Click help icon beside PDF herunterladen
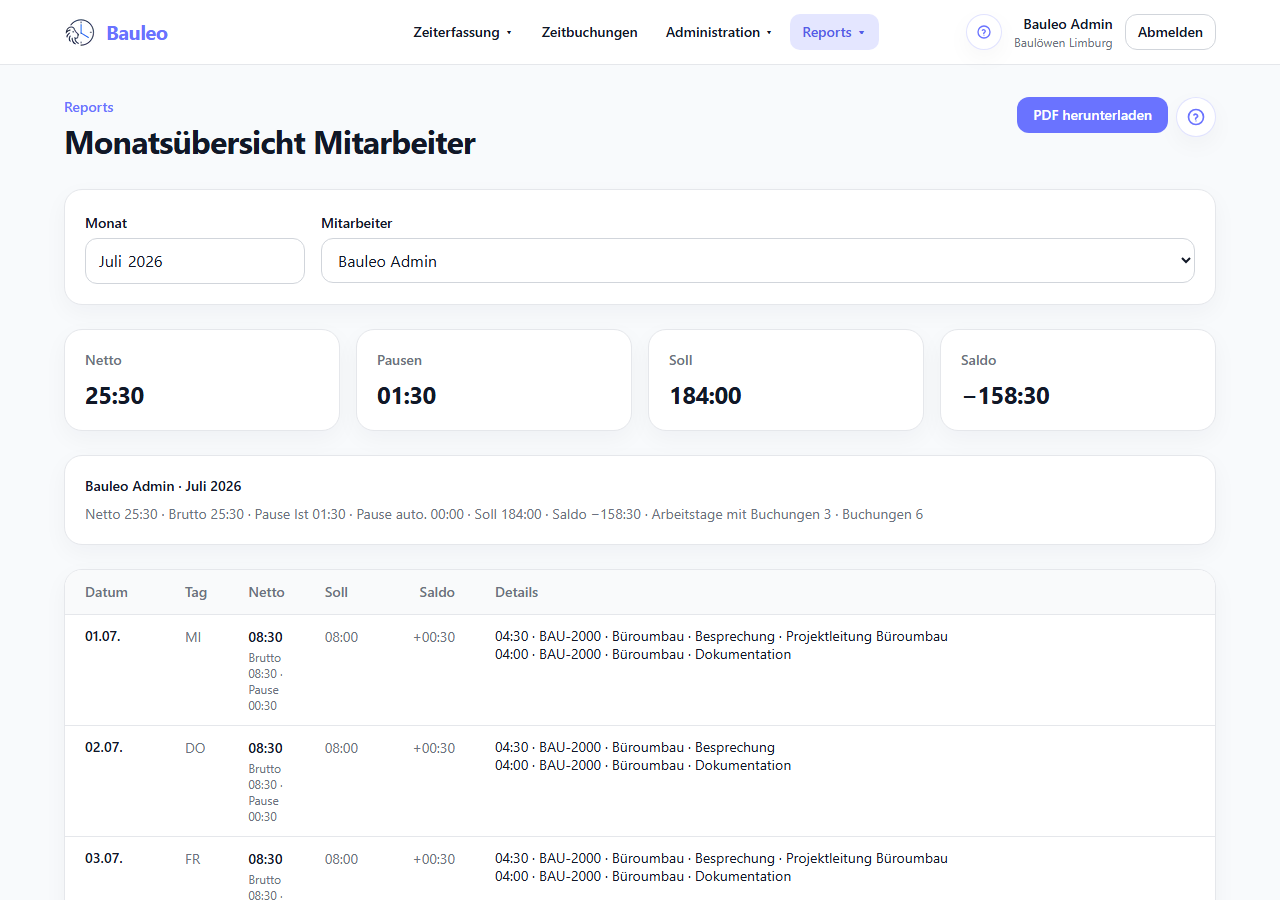Screen dimensions: 1280x900 1196,117
